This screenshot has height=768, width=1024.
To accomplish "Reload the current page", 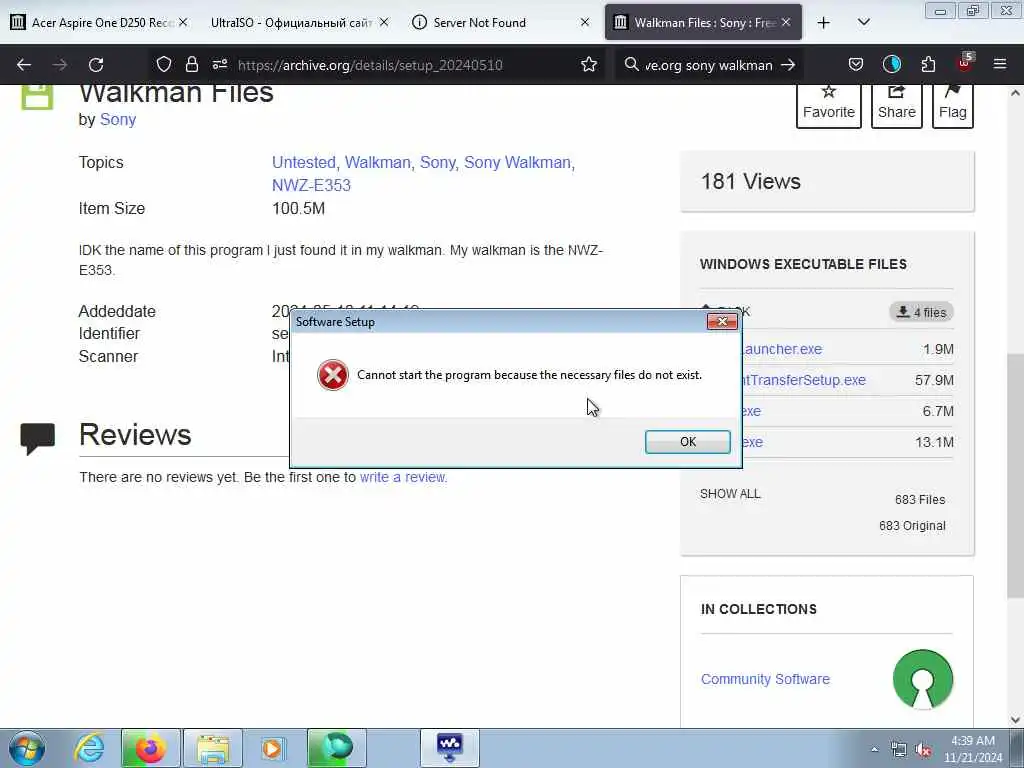I will (x=96, y=65).
